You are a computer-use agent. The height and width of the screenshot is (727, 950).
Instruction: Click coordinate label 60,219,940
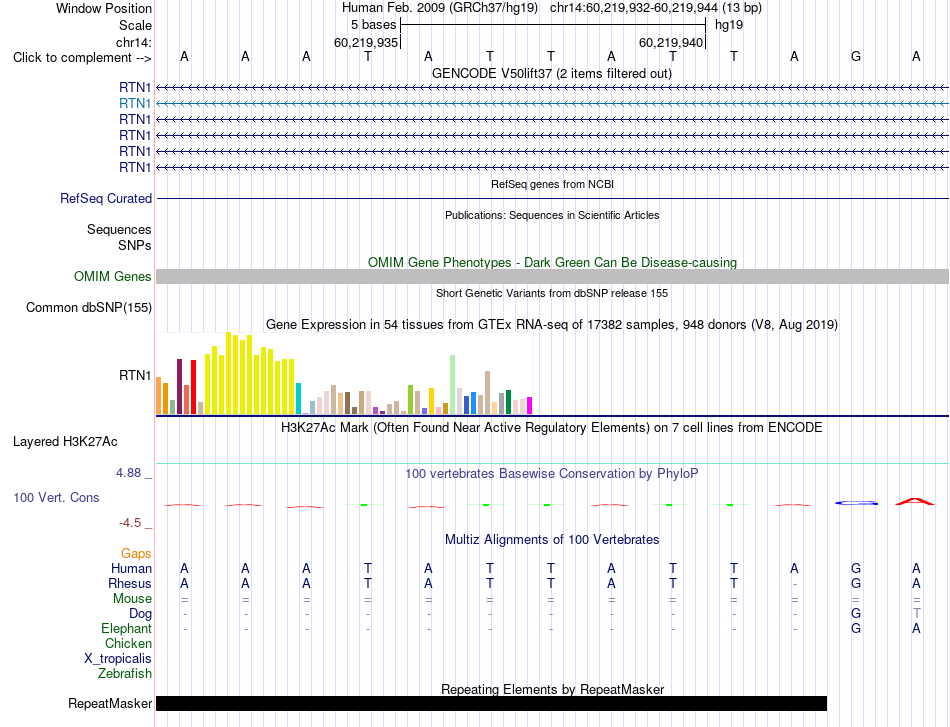pyautogui.click(x=671, y=42)
